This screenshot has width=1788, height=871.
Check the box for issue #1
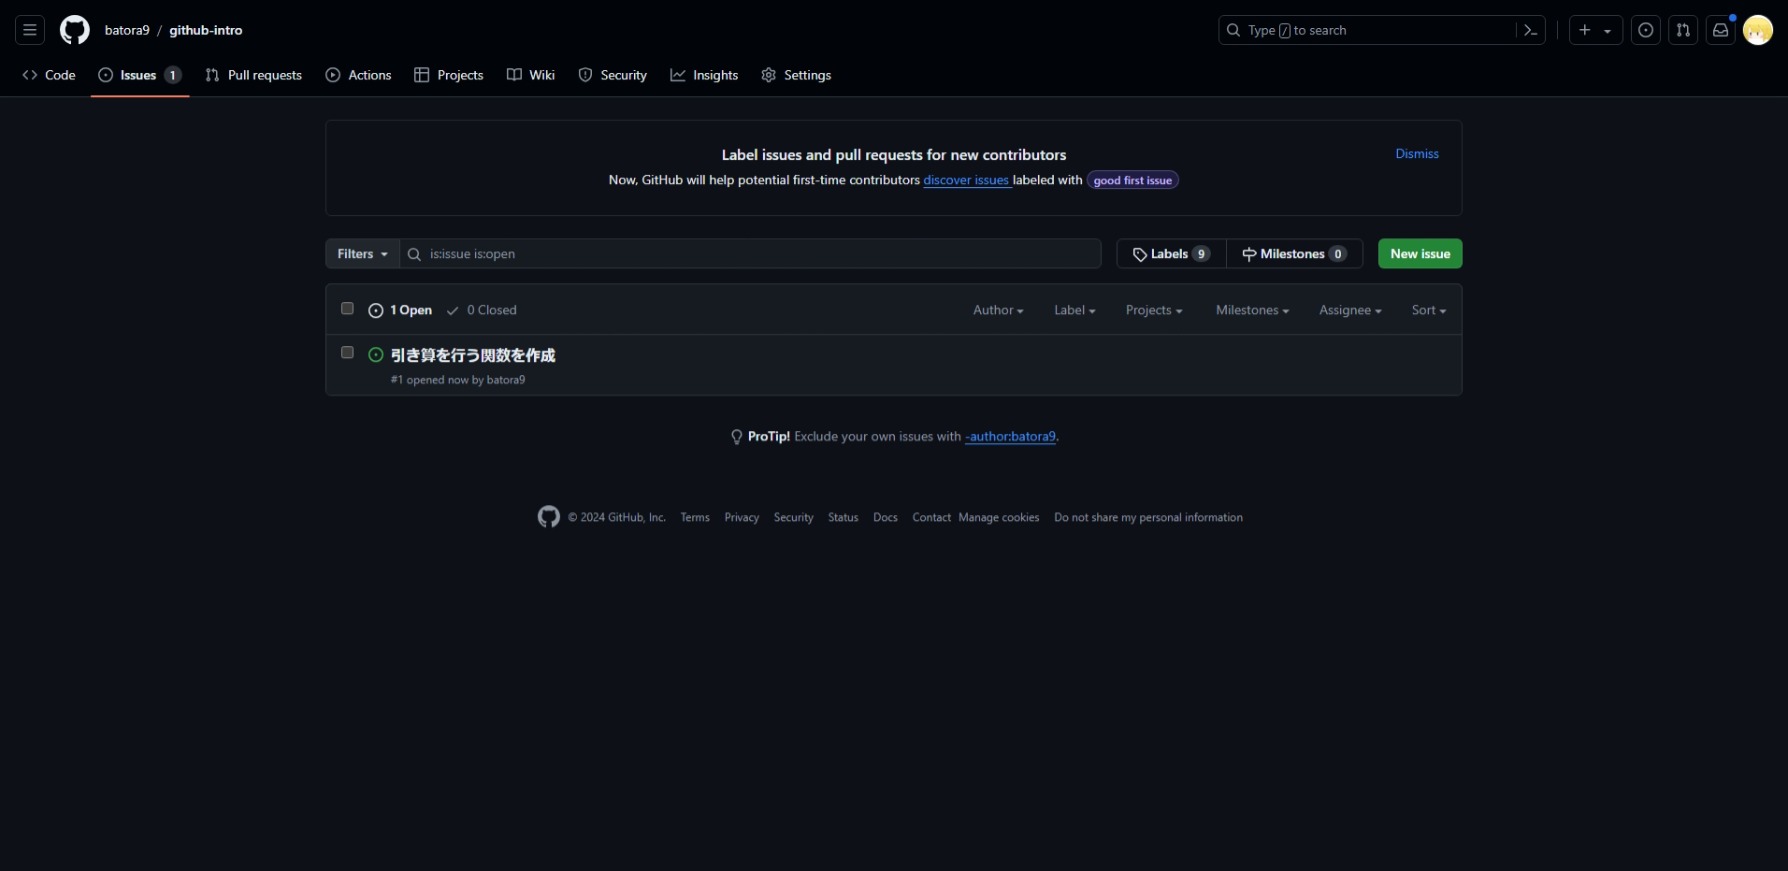347,353
